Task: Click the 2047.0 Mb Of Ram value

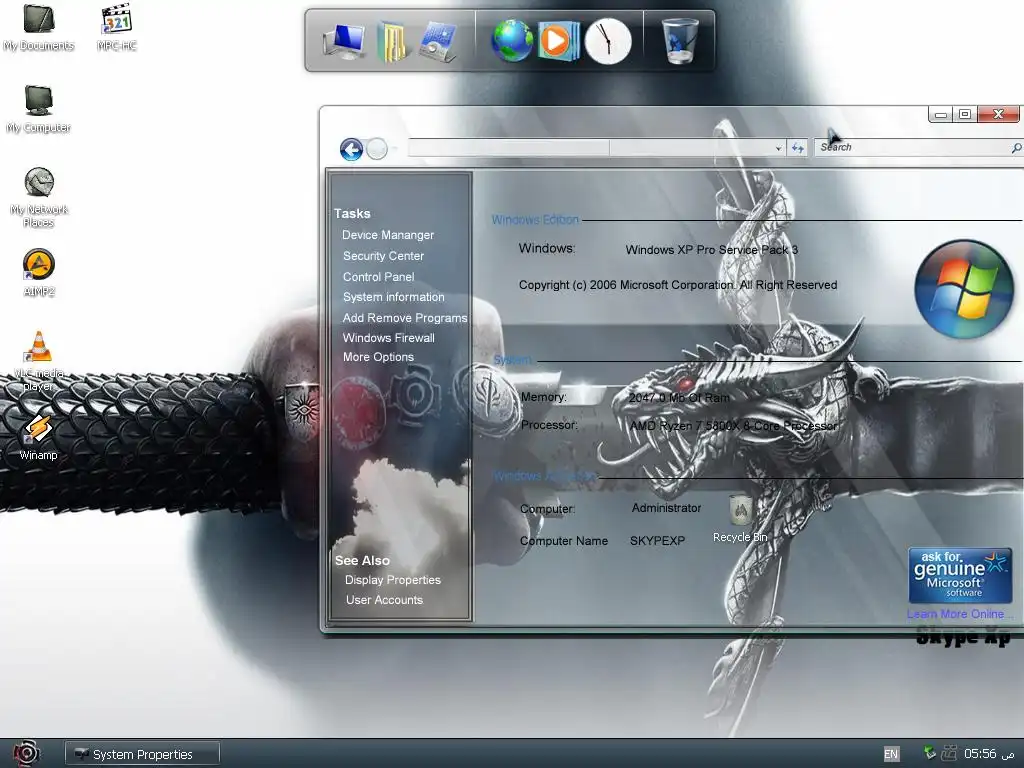Action: (x=679, y=398)
